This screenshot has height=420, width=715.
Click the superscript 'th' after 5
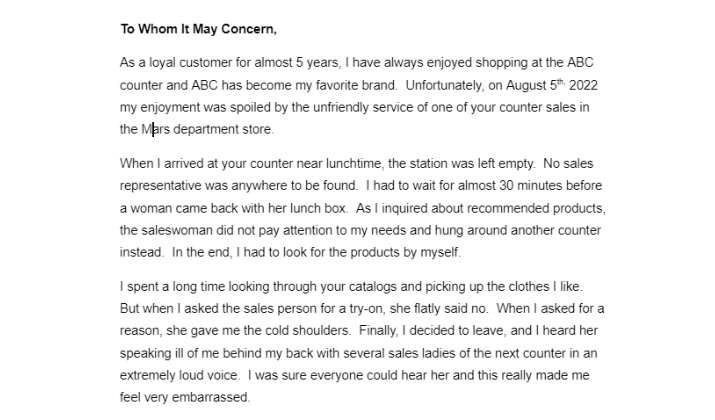point(561,82)
